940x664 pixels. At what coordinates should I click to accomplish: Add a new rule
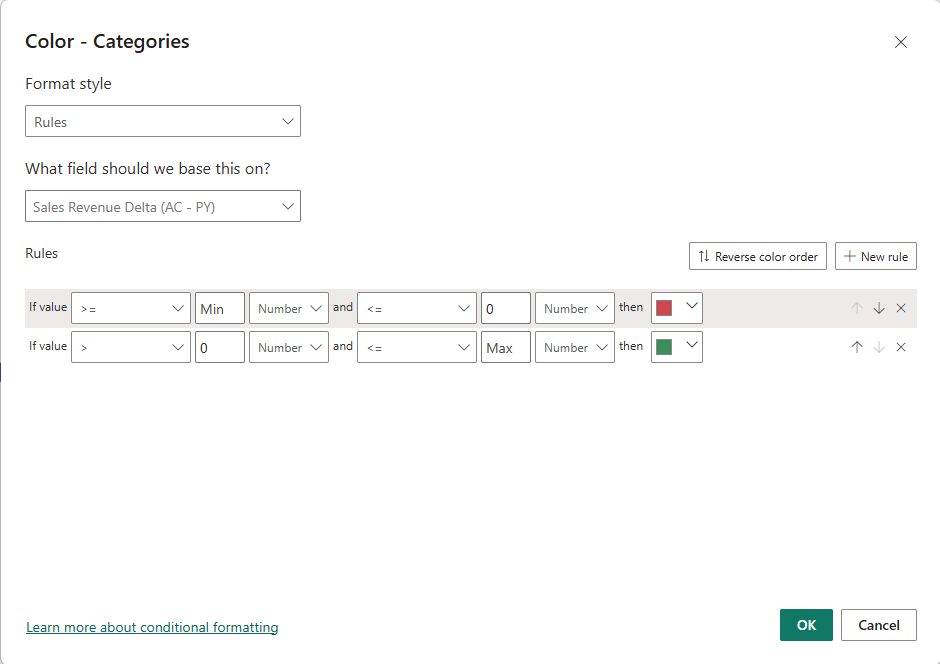(x=876, y=256)
